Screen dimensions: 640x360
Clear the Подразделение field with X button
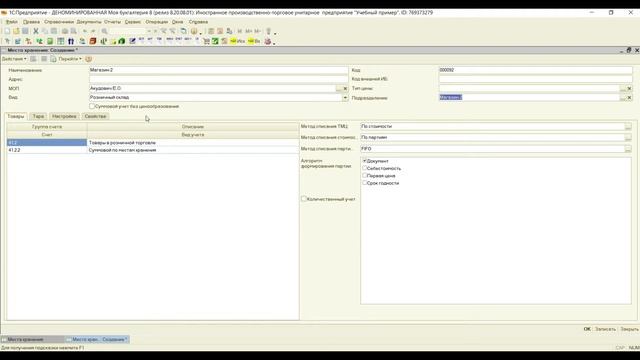[x=629, y=98]
